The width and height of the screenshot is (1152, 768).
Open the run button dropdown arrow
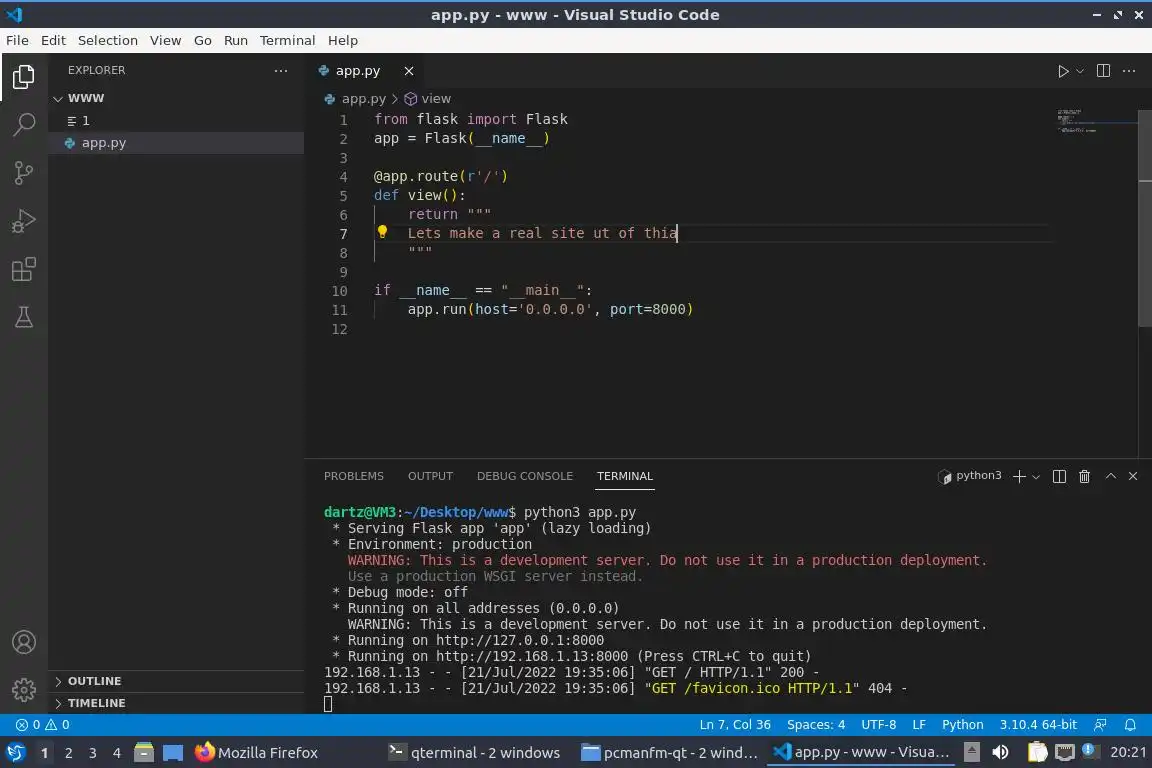coord(1079,71)
